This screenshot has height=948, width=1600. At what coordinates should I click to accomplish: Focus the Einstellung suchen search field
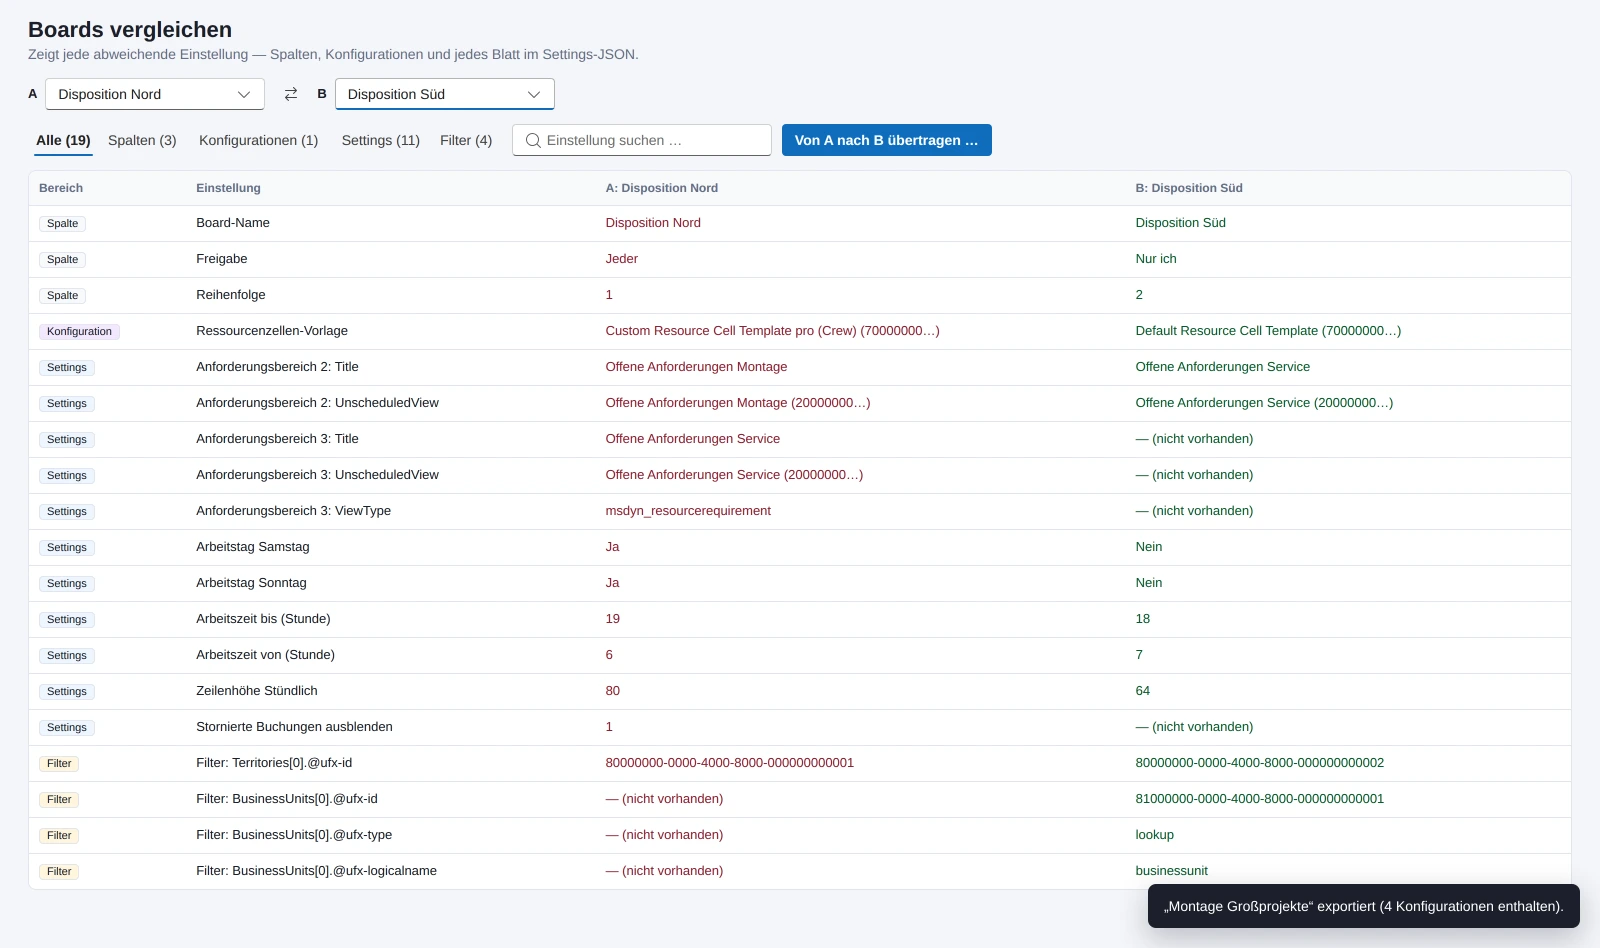click(642, 140)
